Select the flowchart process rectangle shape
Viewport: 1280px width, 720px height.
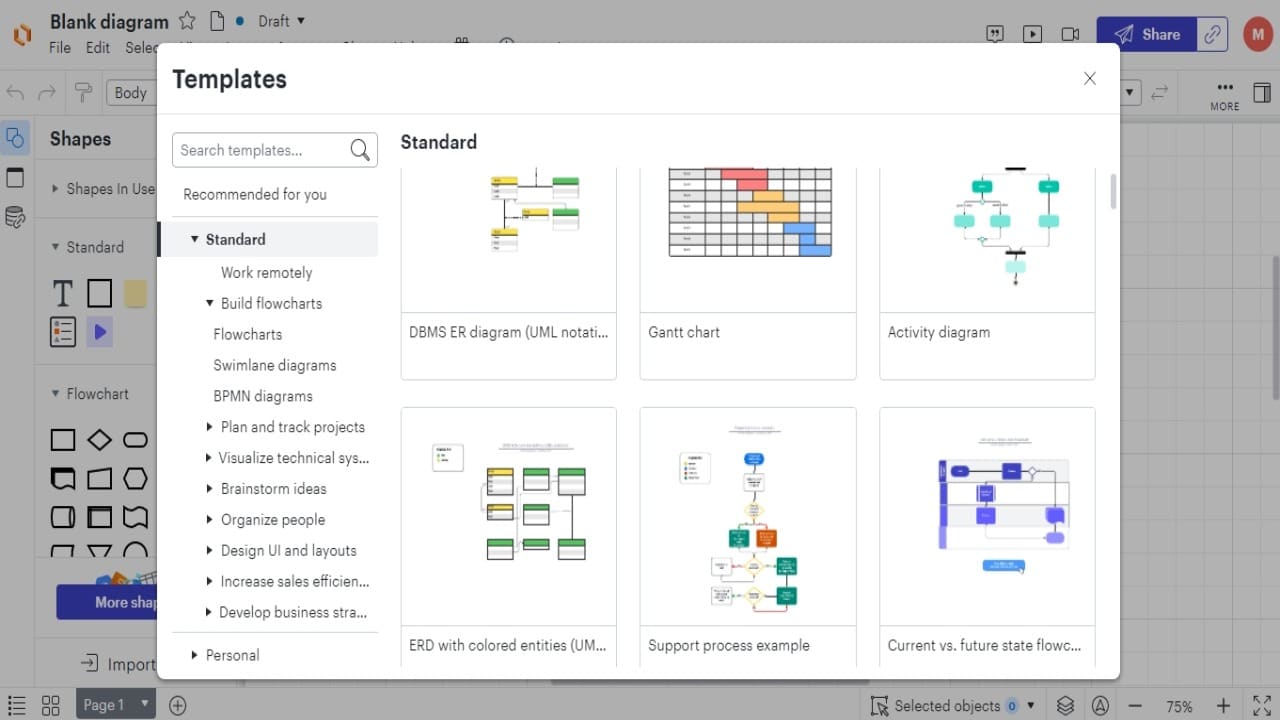(62, 440)
